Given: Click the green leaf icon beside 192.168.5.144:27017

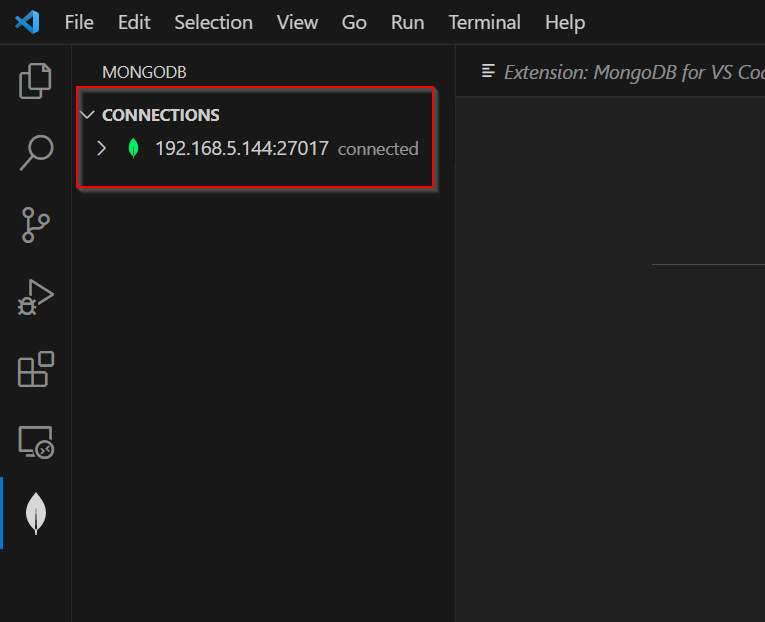Looking at the screenshot, I should 133,148.
